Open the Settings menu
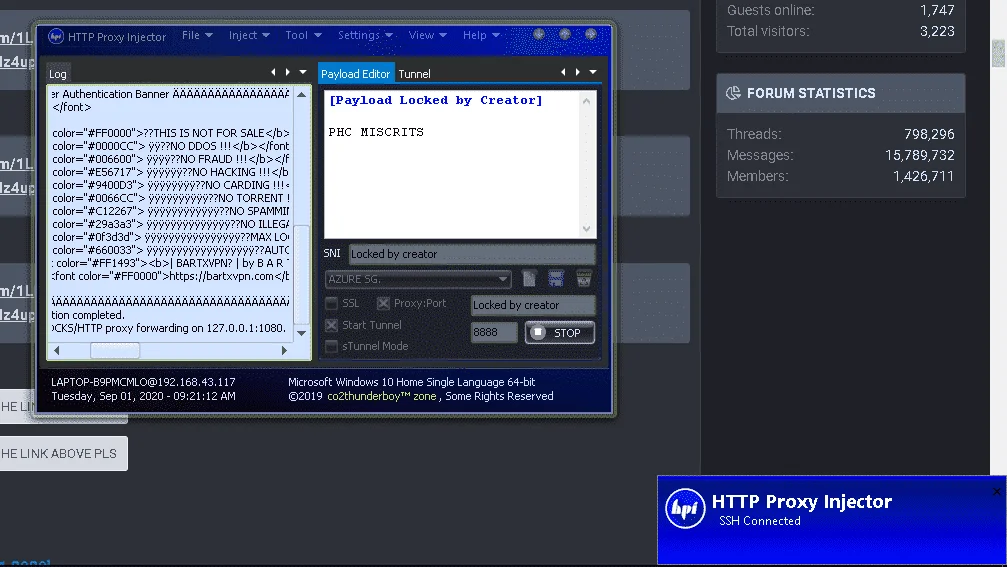 pyautogui.click(x=365, y=35)
